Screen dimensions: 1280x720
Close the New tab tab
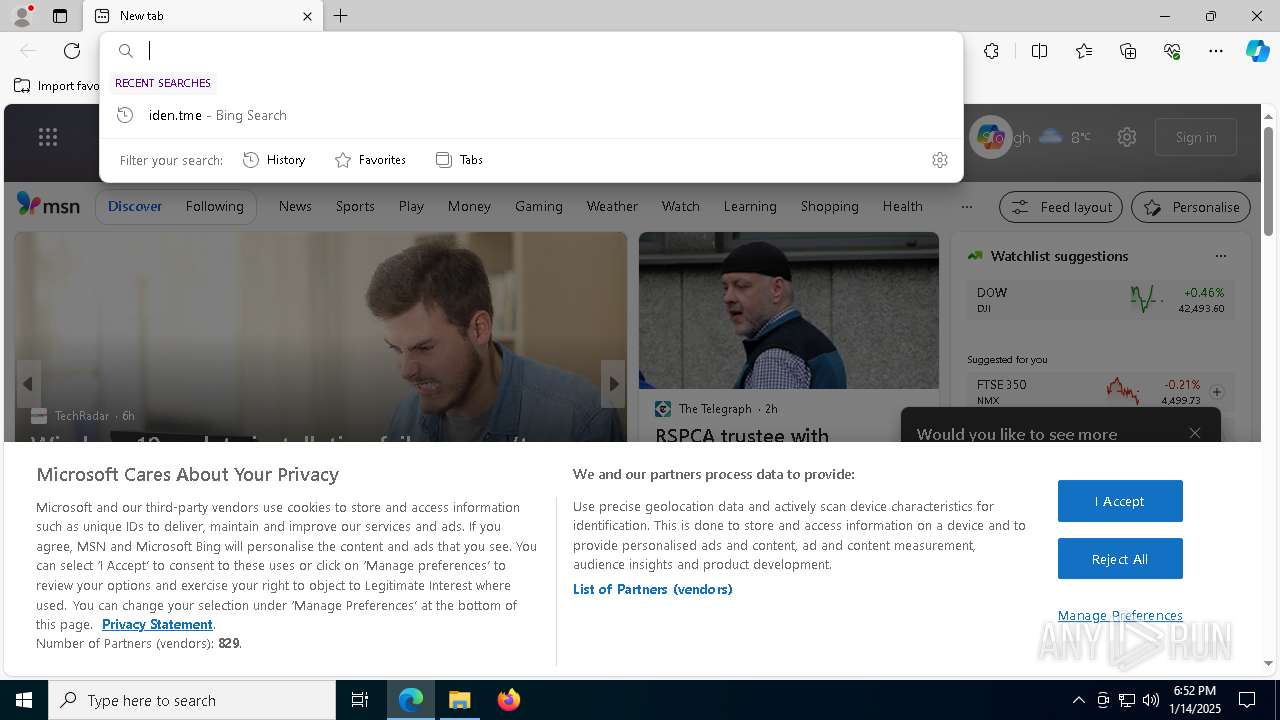pos(307,16)
